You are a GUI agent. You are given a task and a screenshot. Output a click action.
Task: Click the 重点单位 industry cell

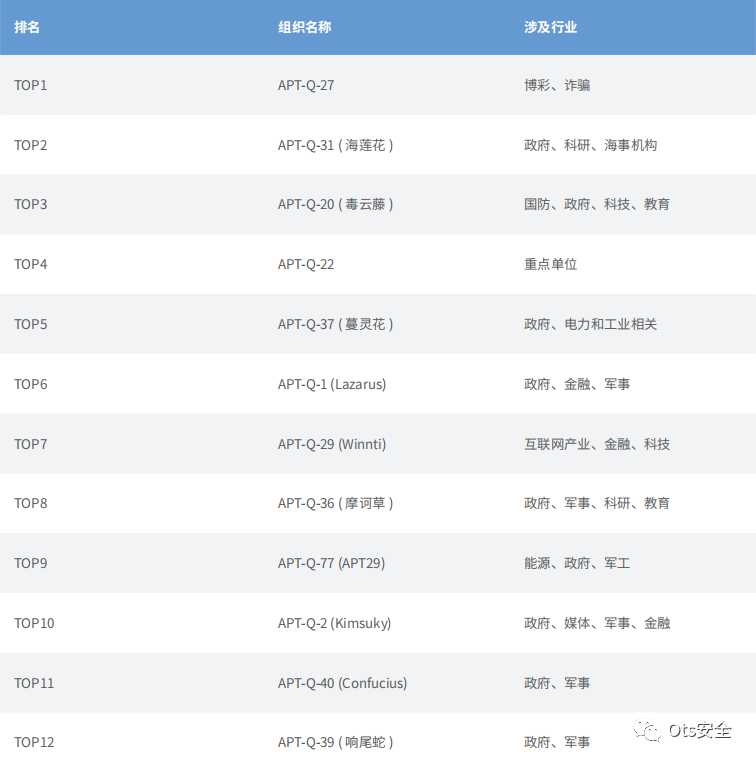pyautogui.click(x=550, y=264)
